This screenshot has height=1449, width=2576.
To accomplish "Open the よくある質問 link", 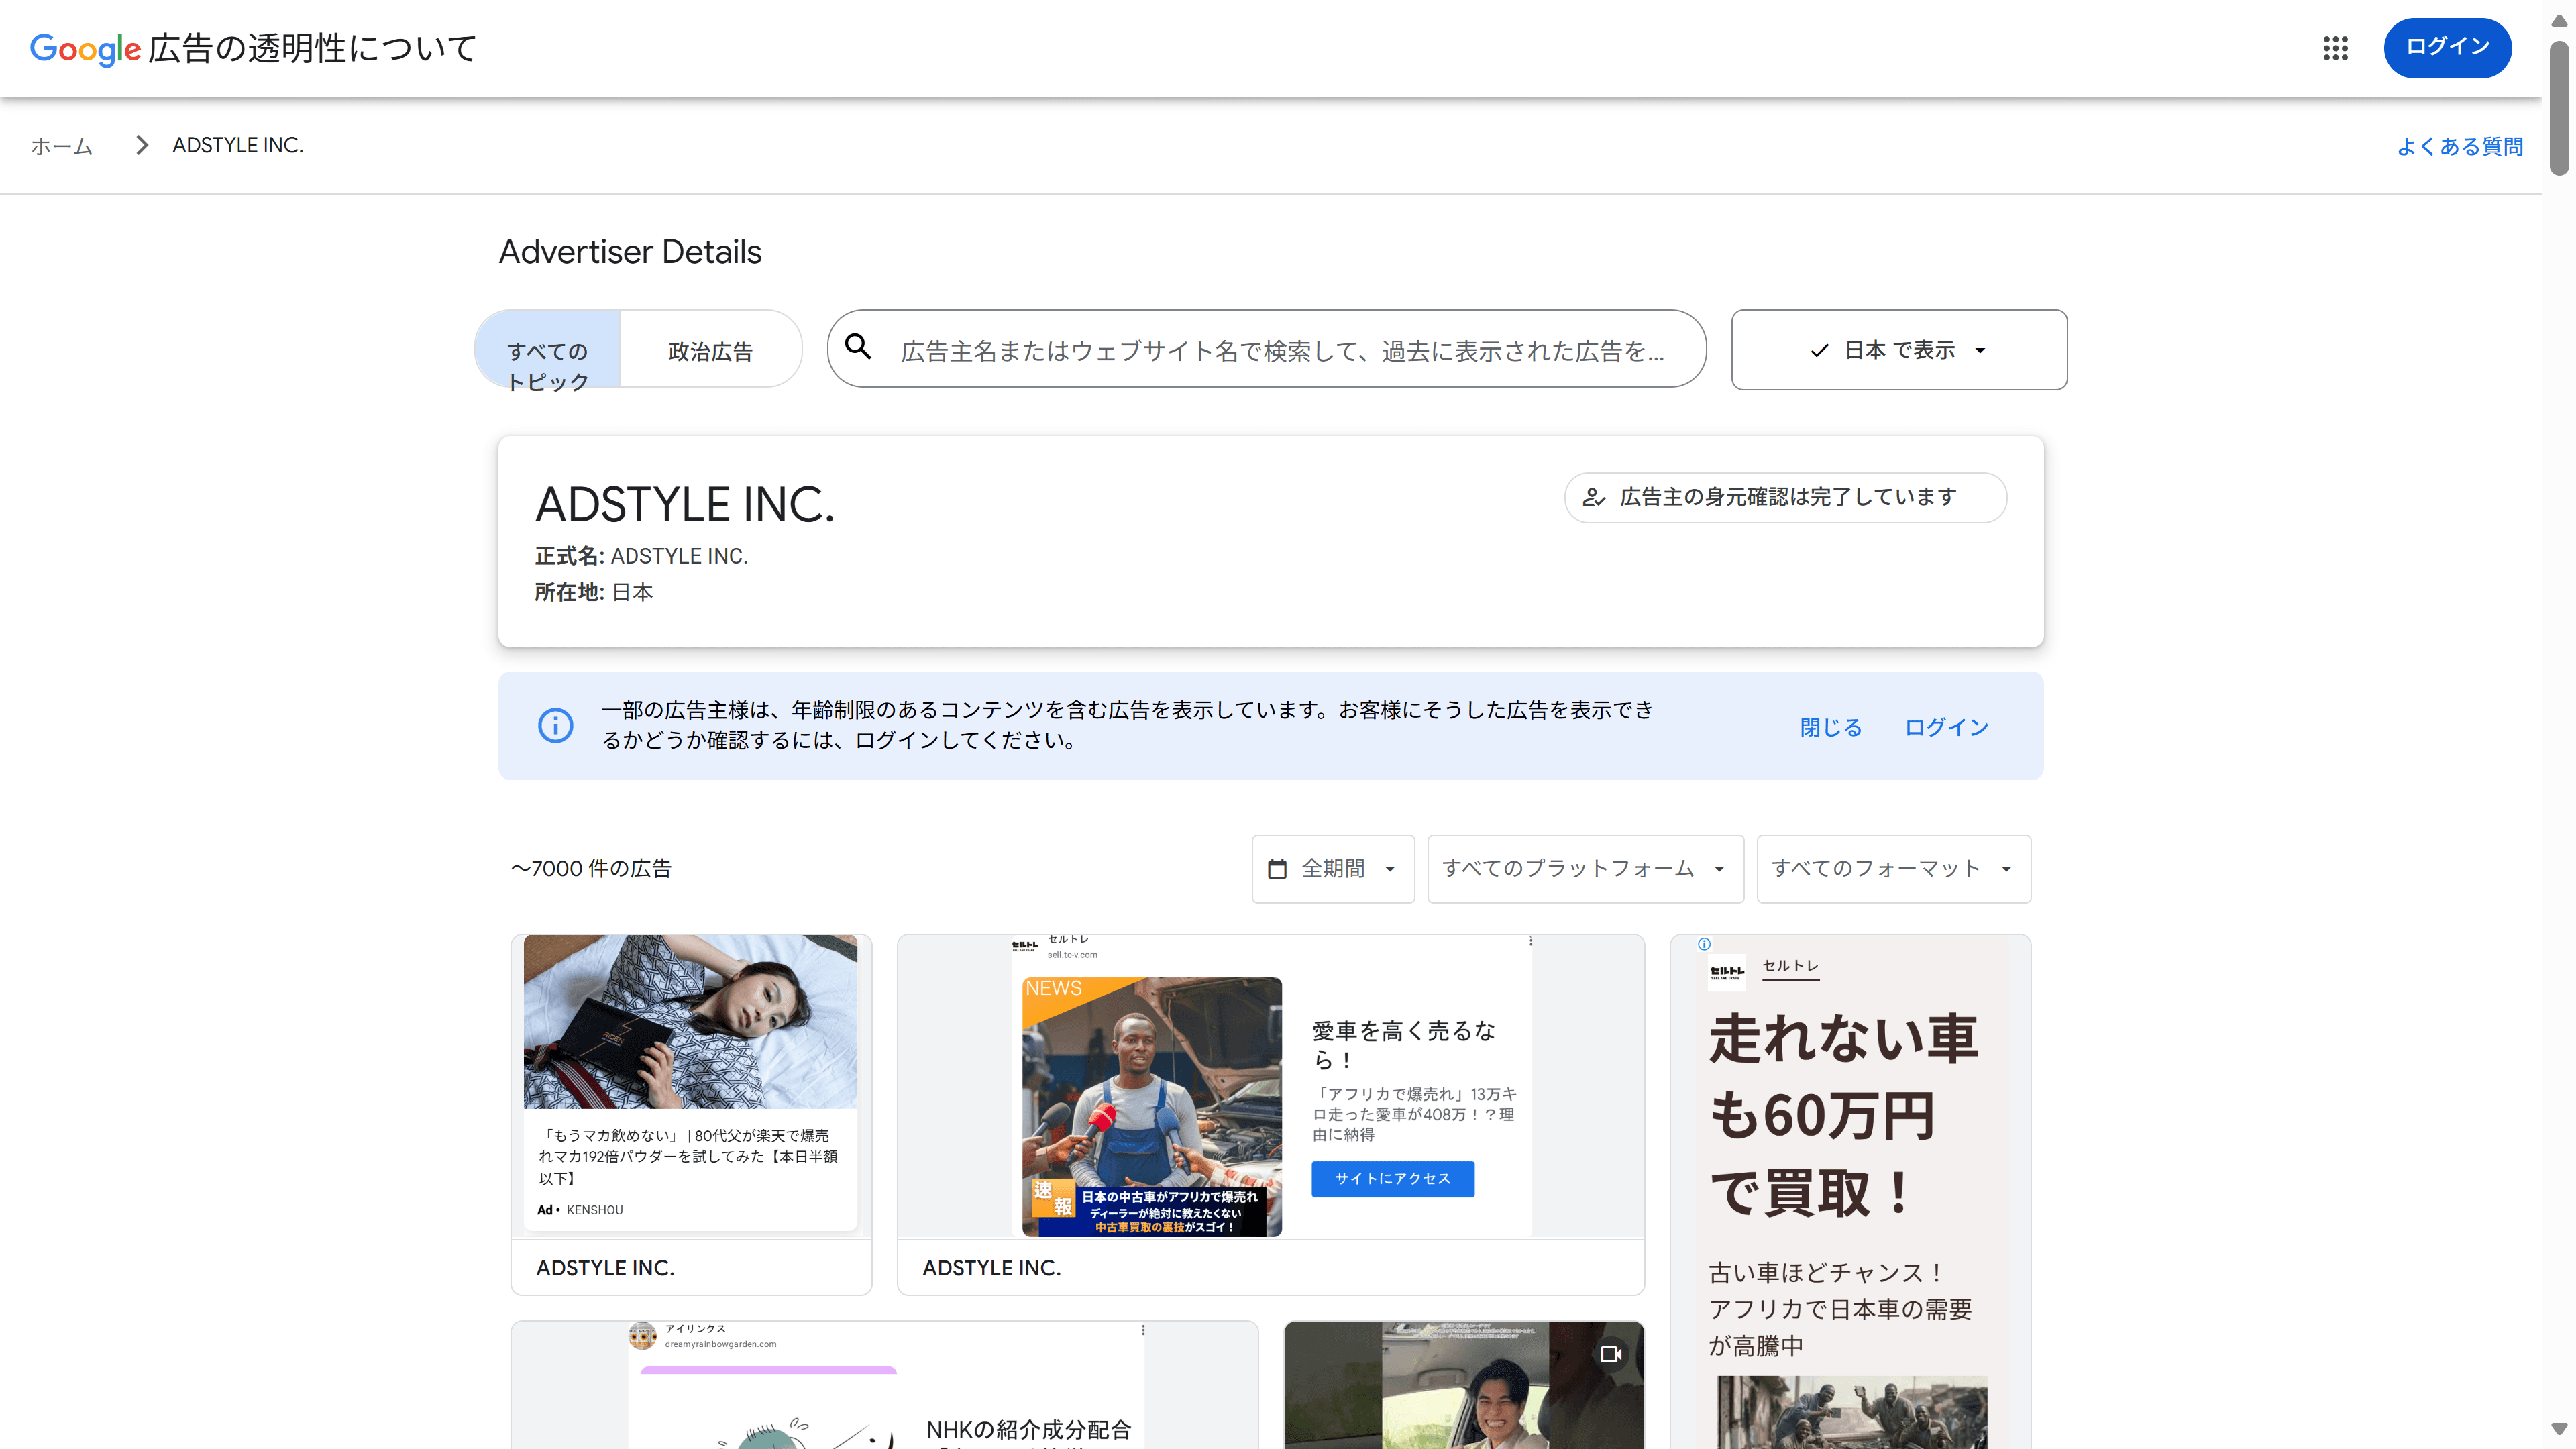I will coord(2459,146).
